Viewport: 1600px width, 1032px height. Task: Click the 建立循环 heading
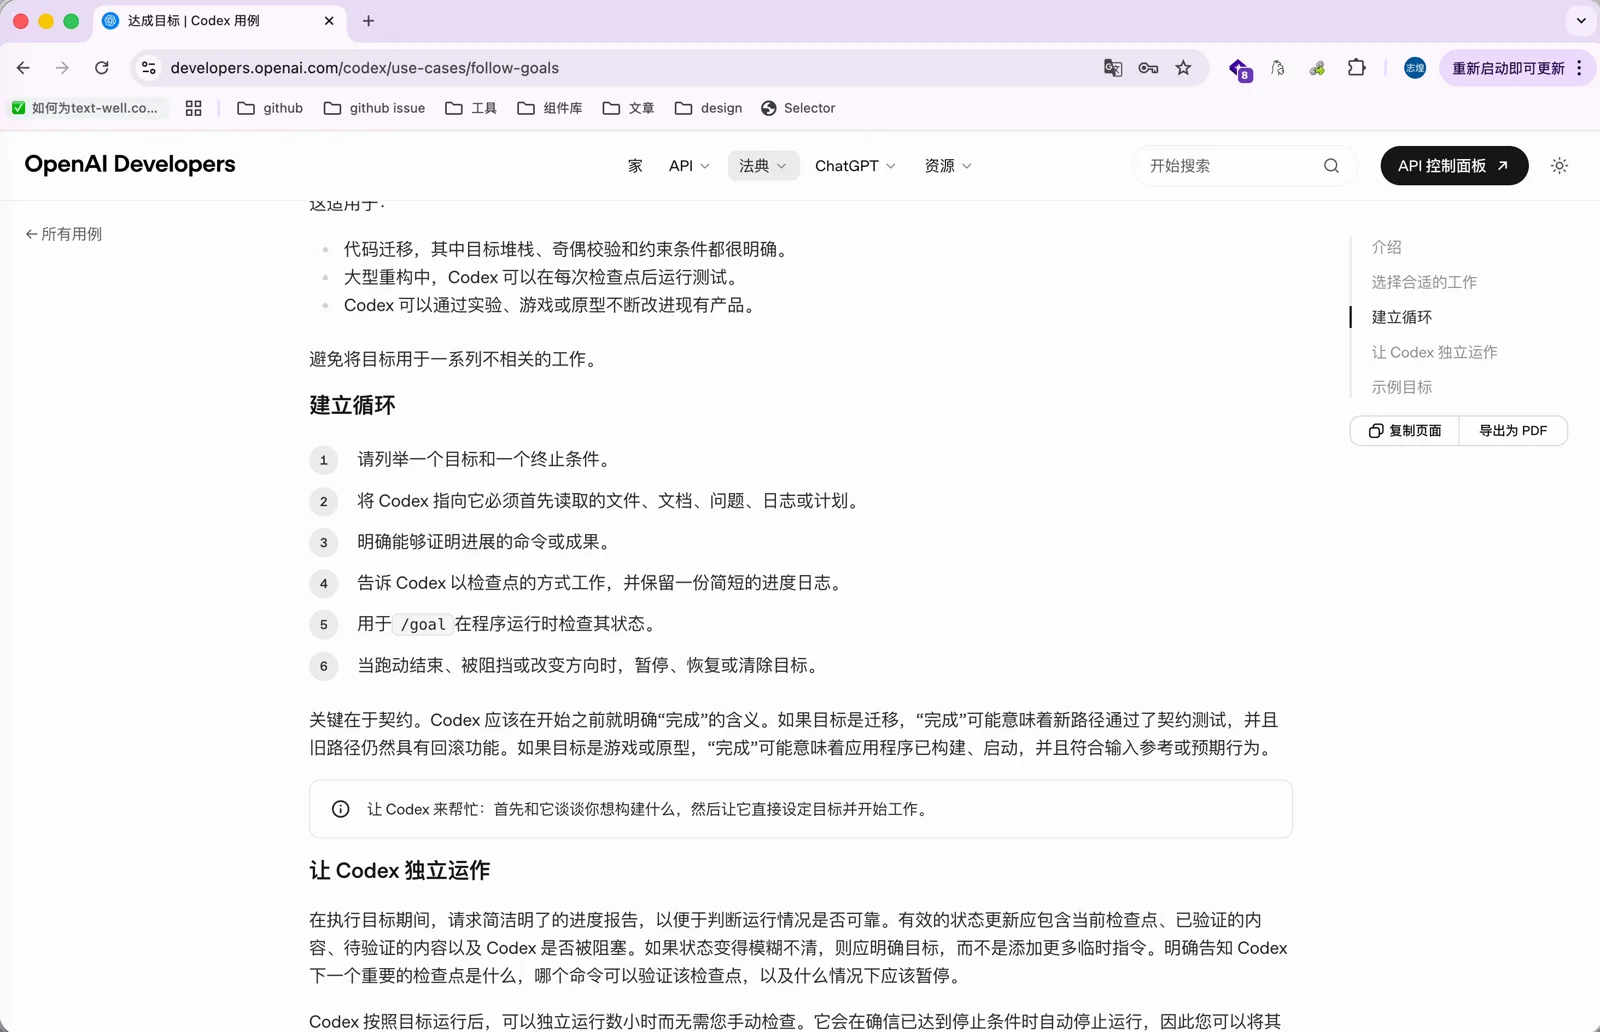tap(352, 405)
